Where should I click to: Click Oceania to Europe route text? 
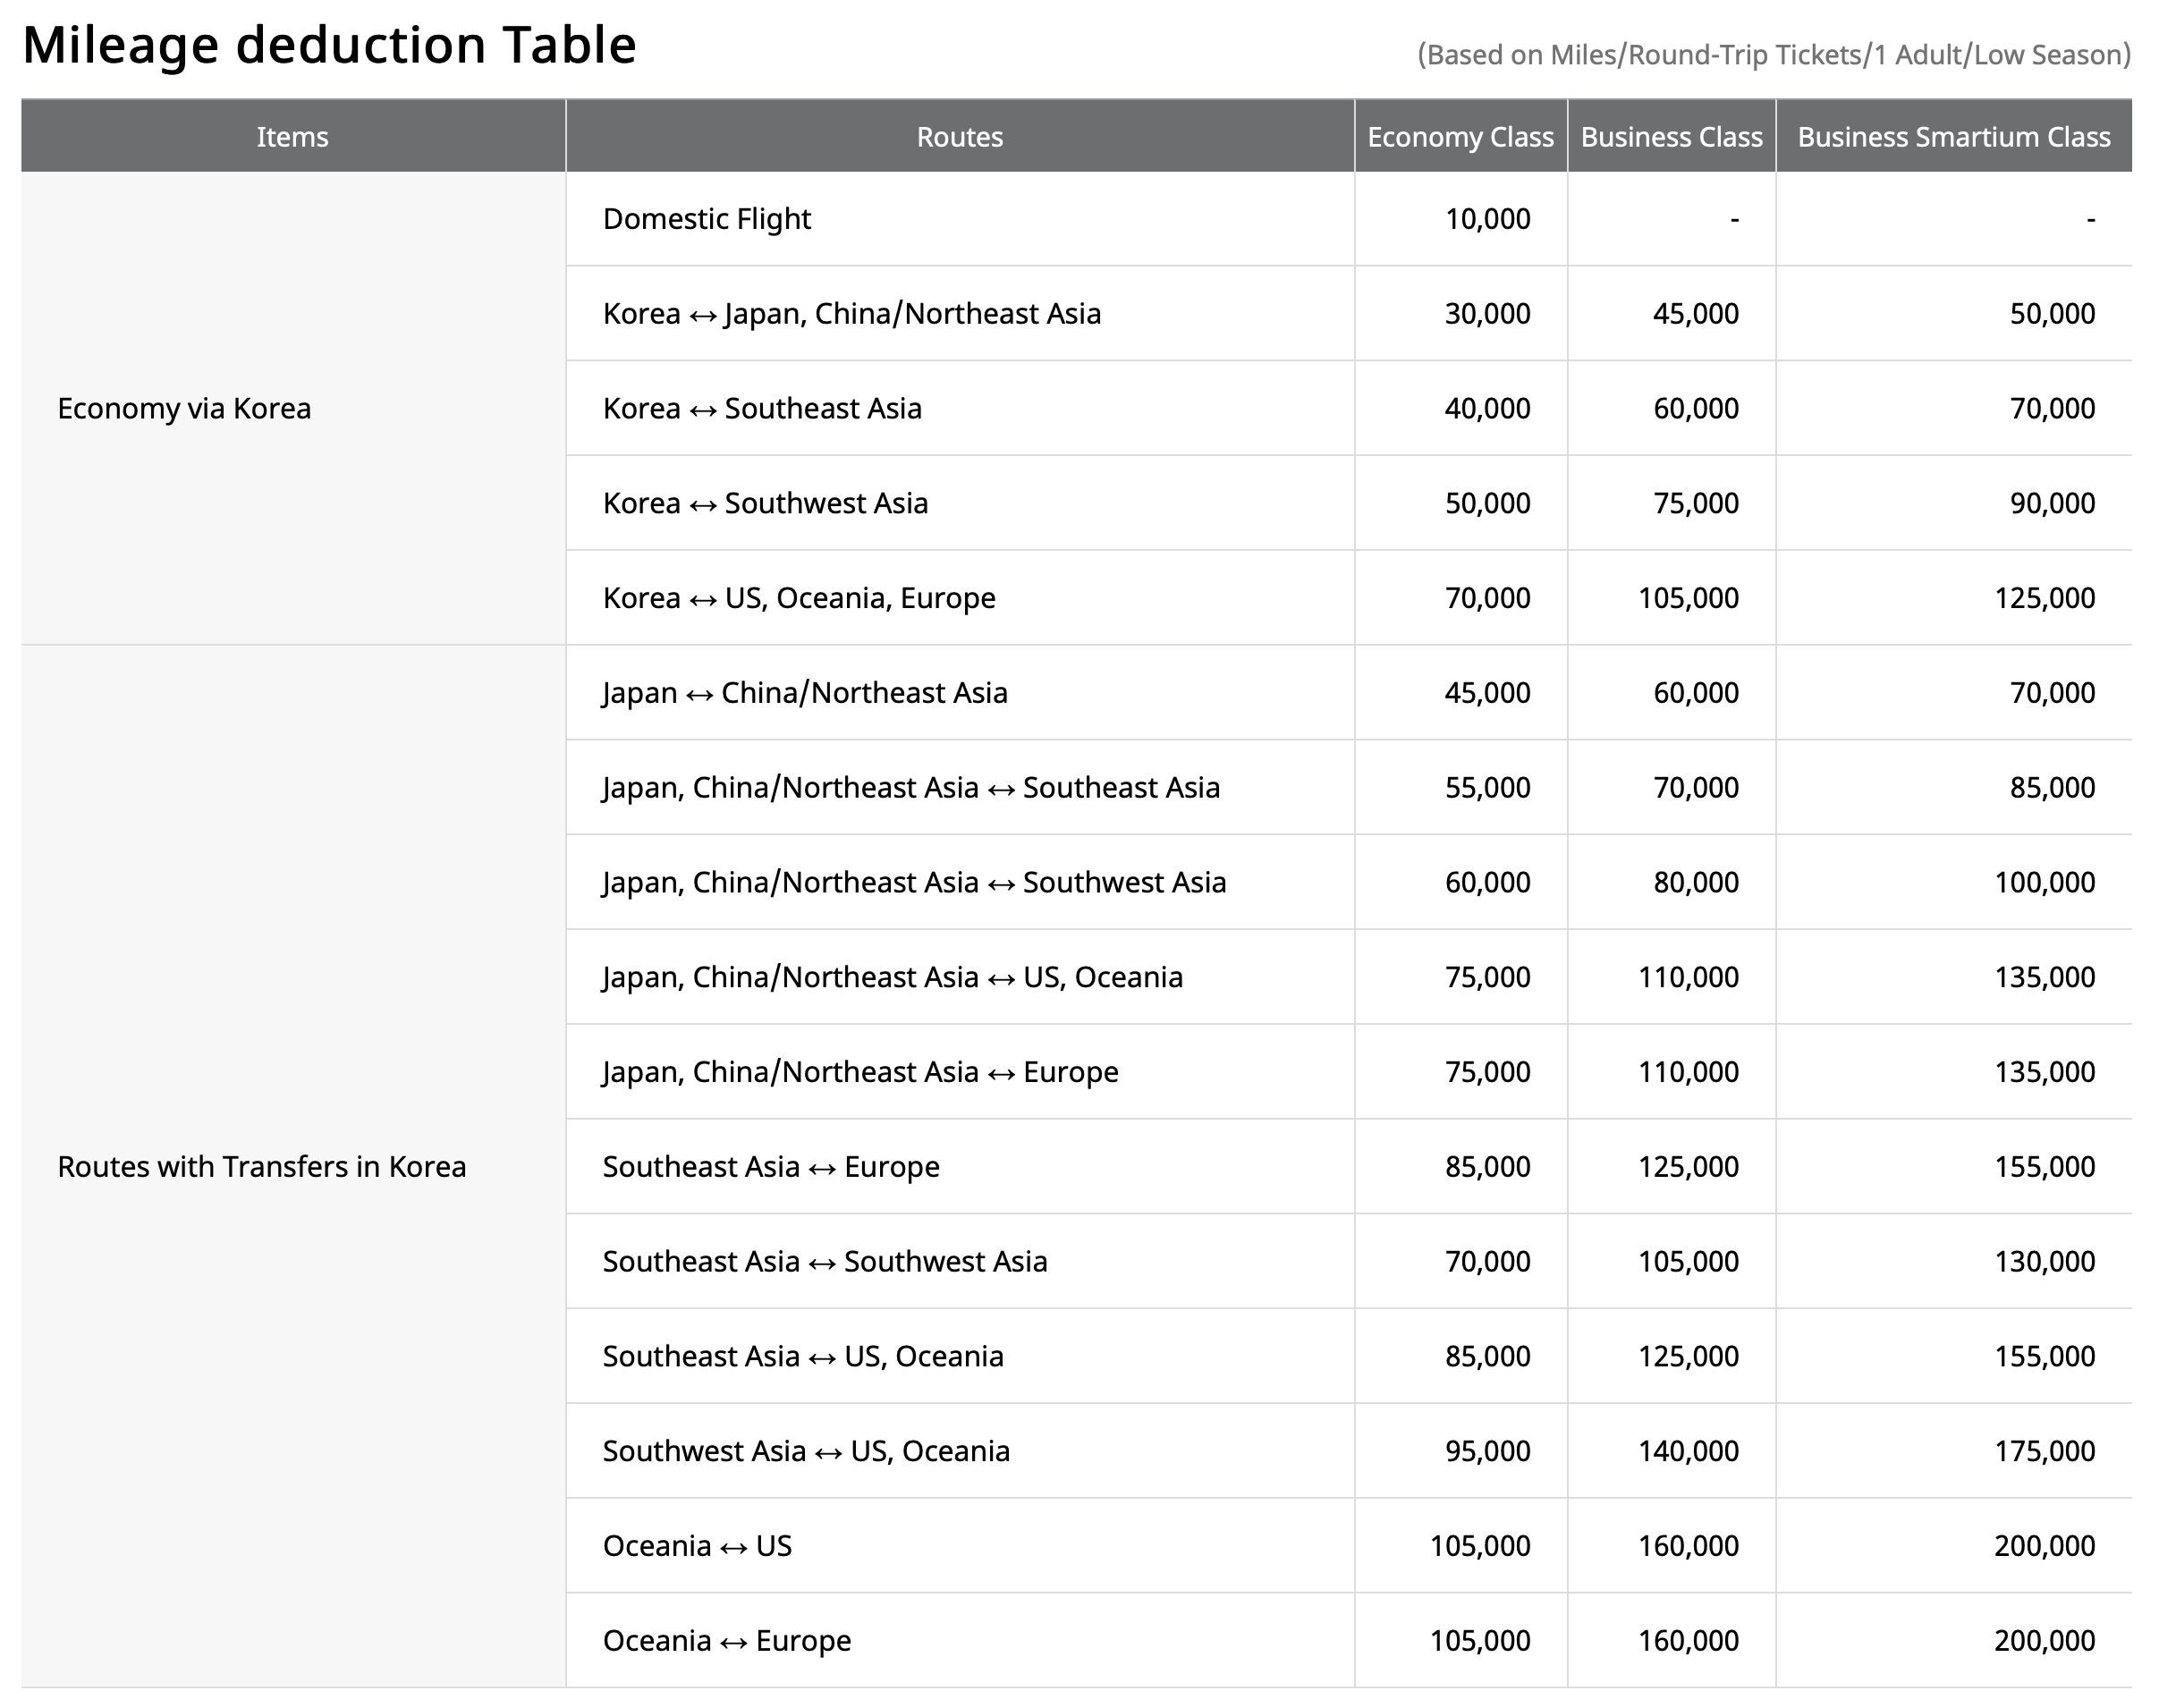pyautogui.click(x=726, y=1640)
